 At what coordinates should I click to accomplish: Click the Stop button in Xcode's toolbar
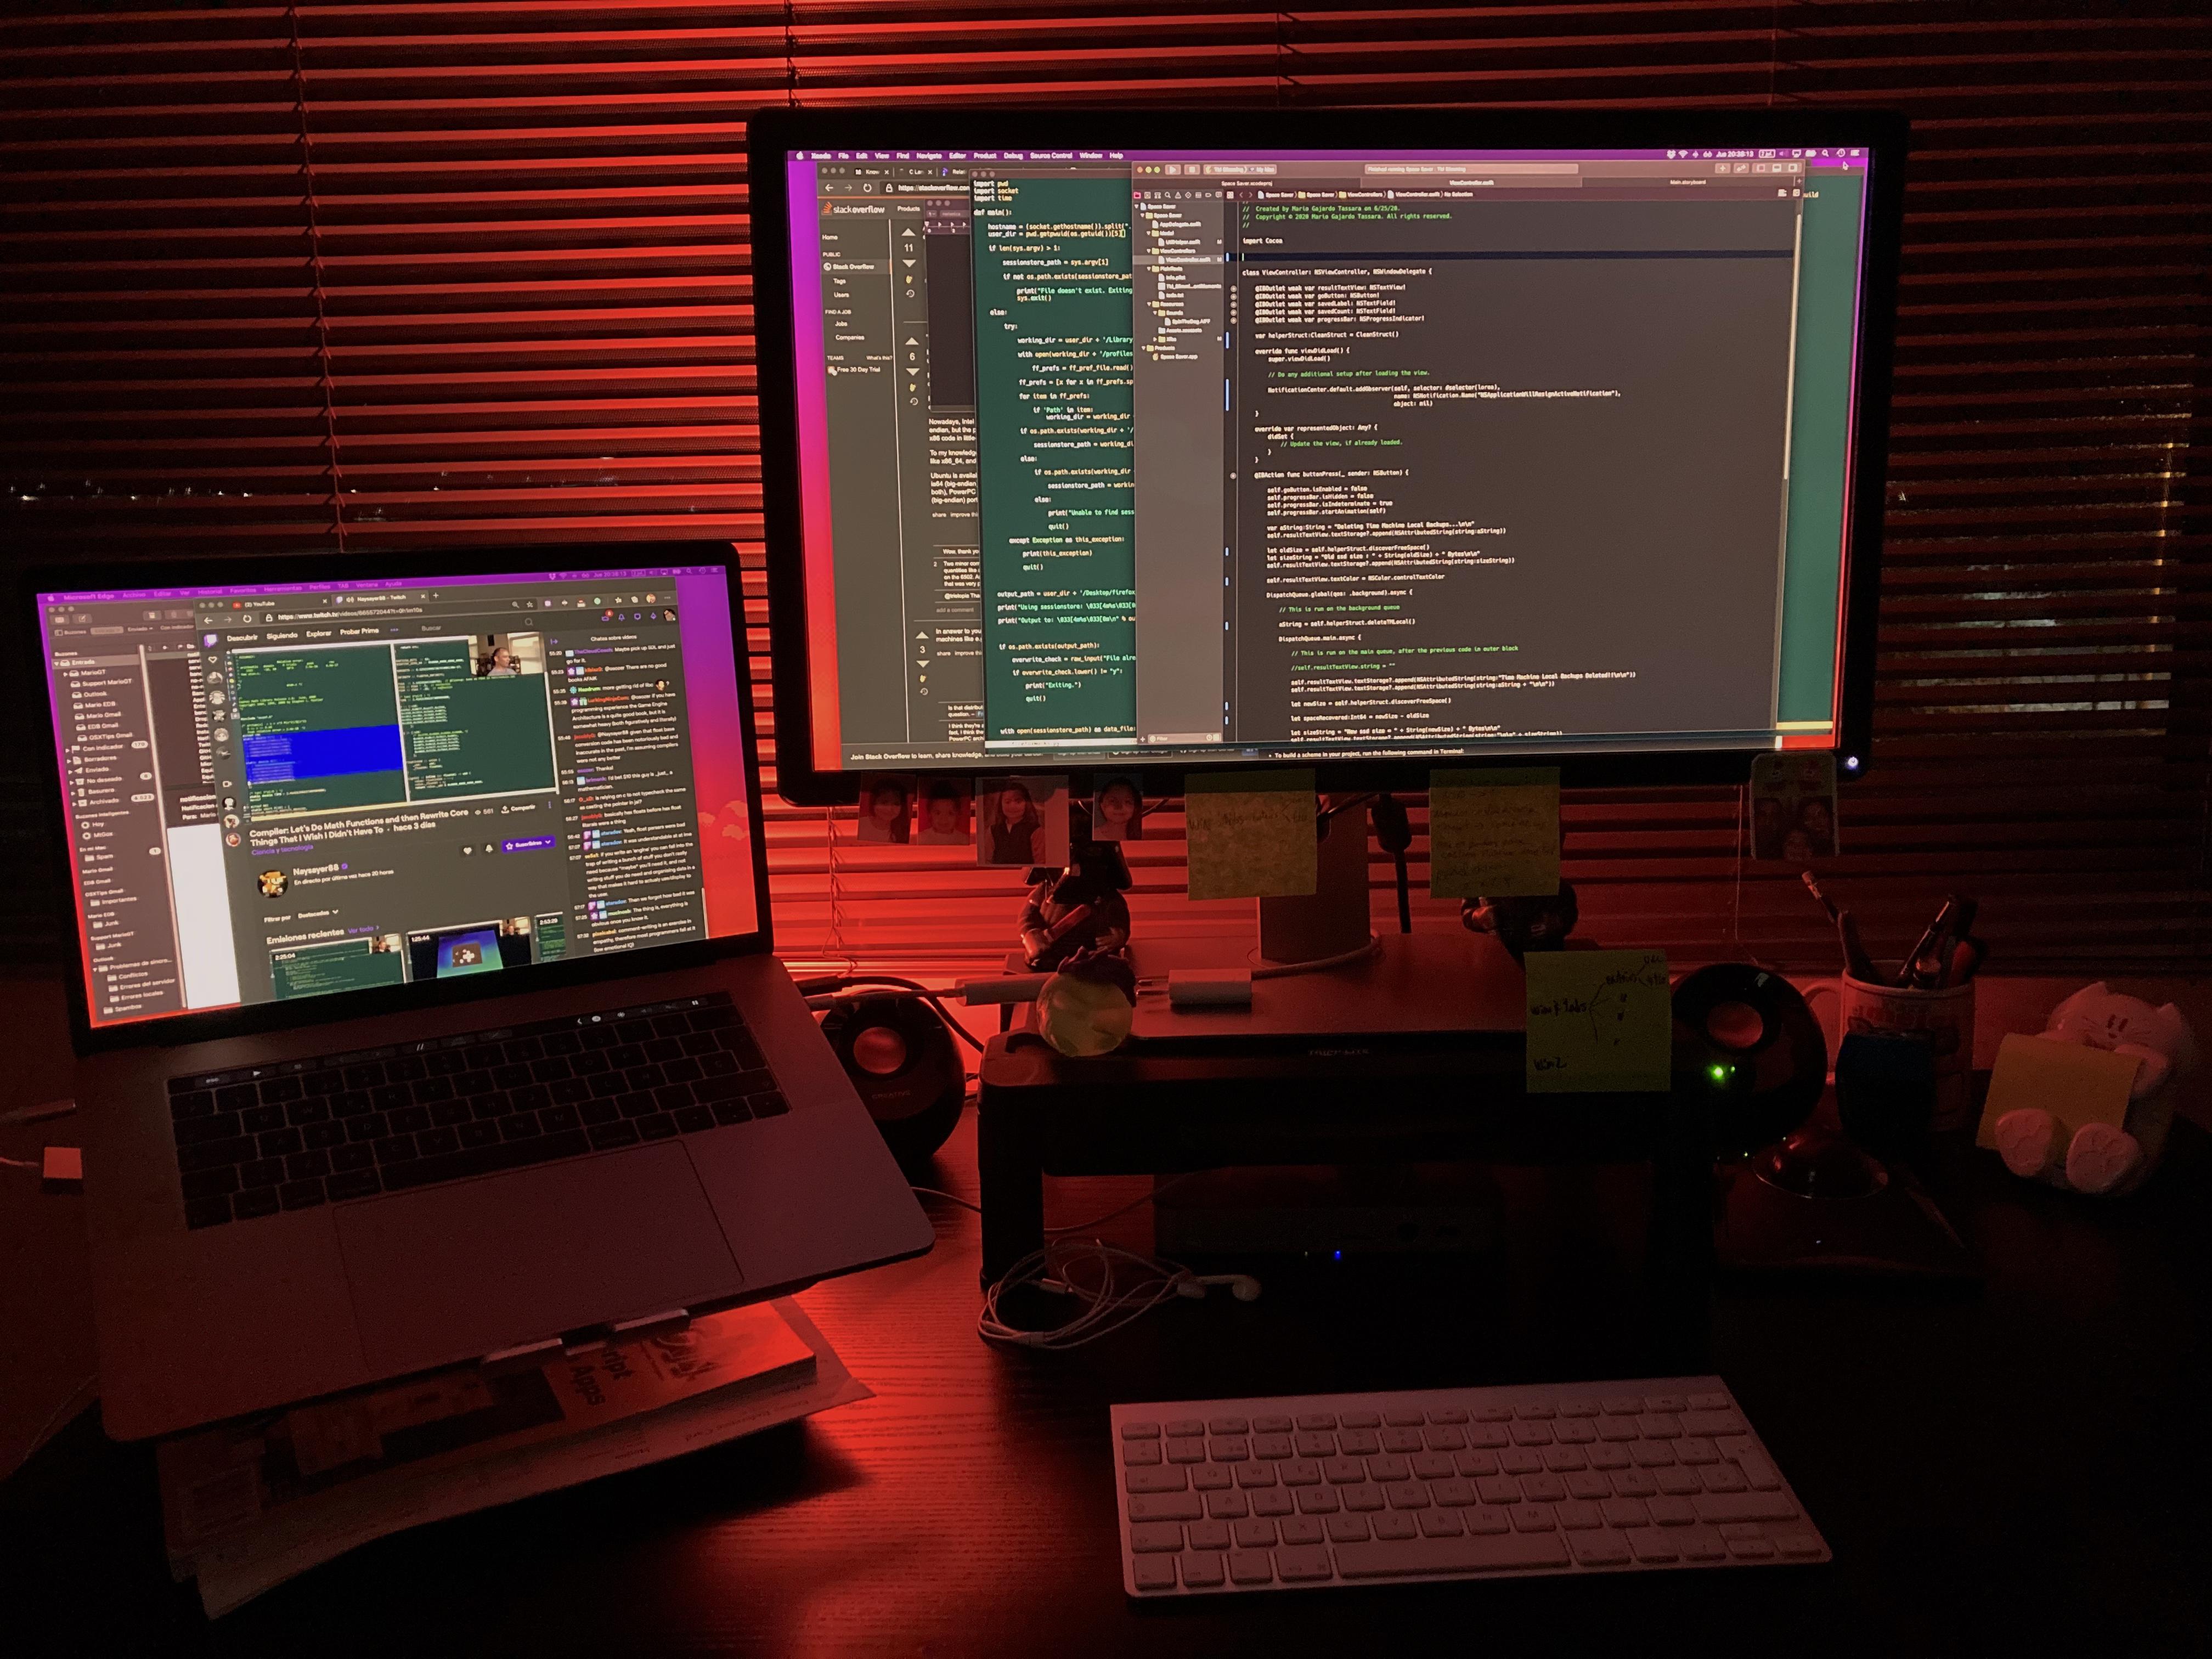pyautogui.click(x=1192, y=170)
